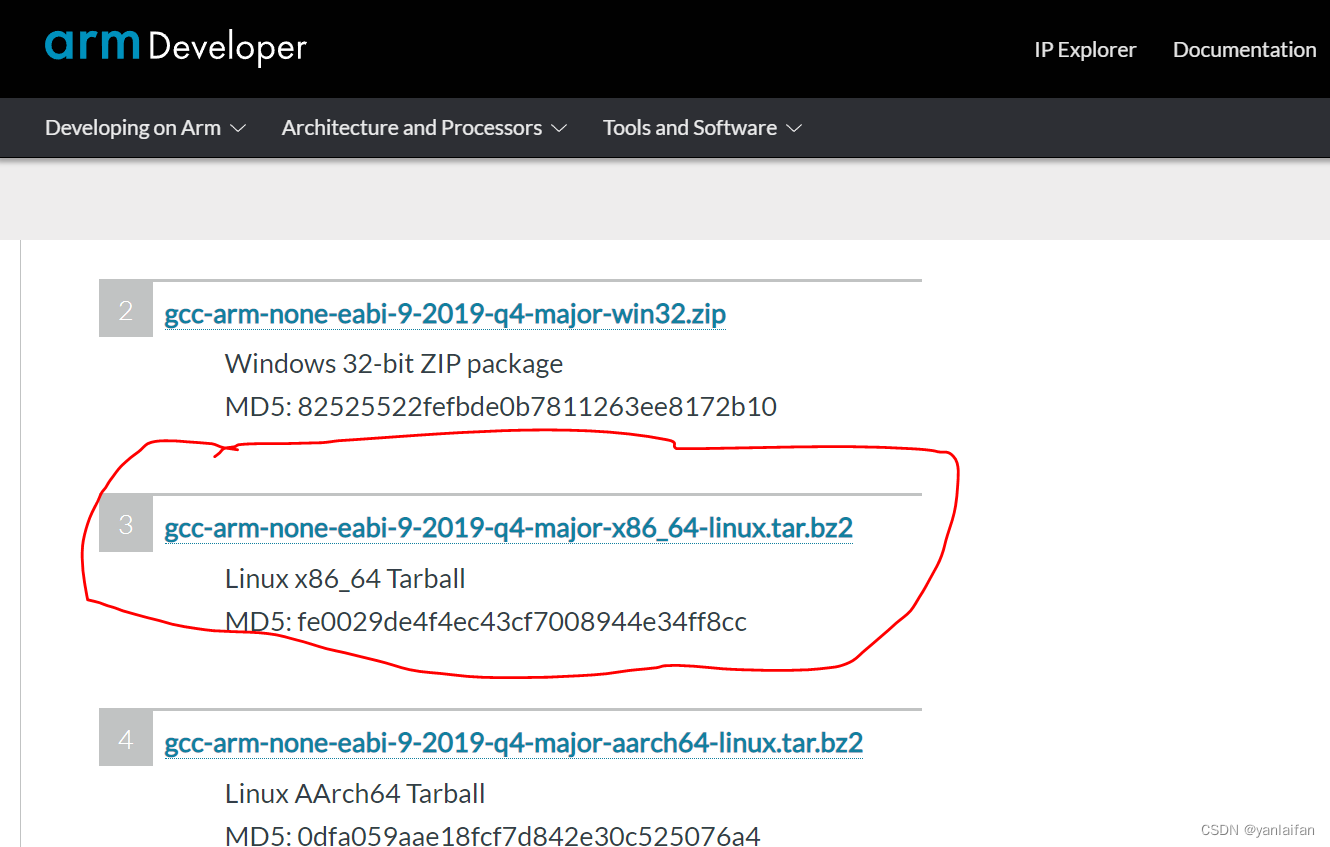Click the Architecture and Processors nav entry

pos(423,127)
